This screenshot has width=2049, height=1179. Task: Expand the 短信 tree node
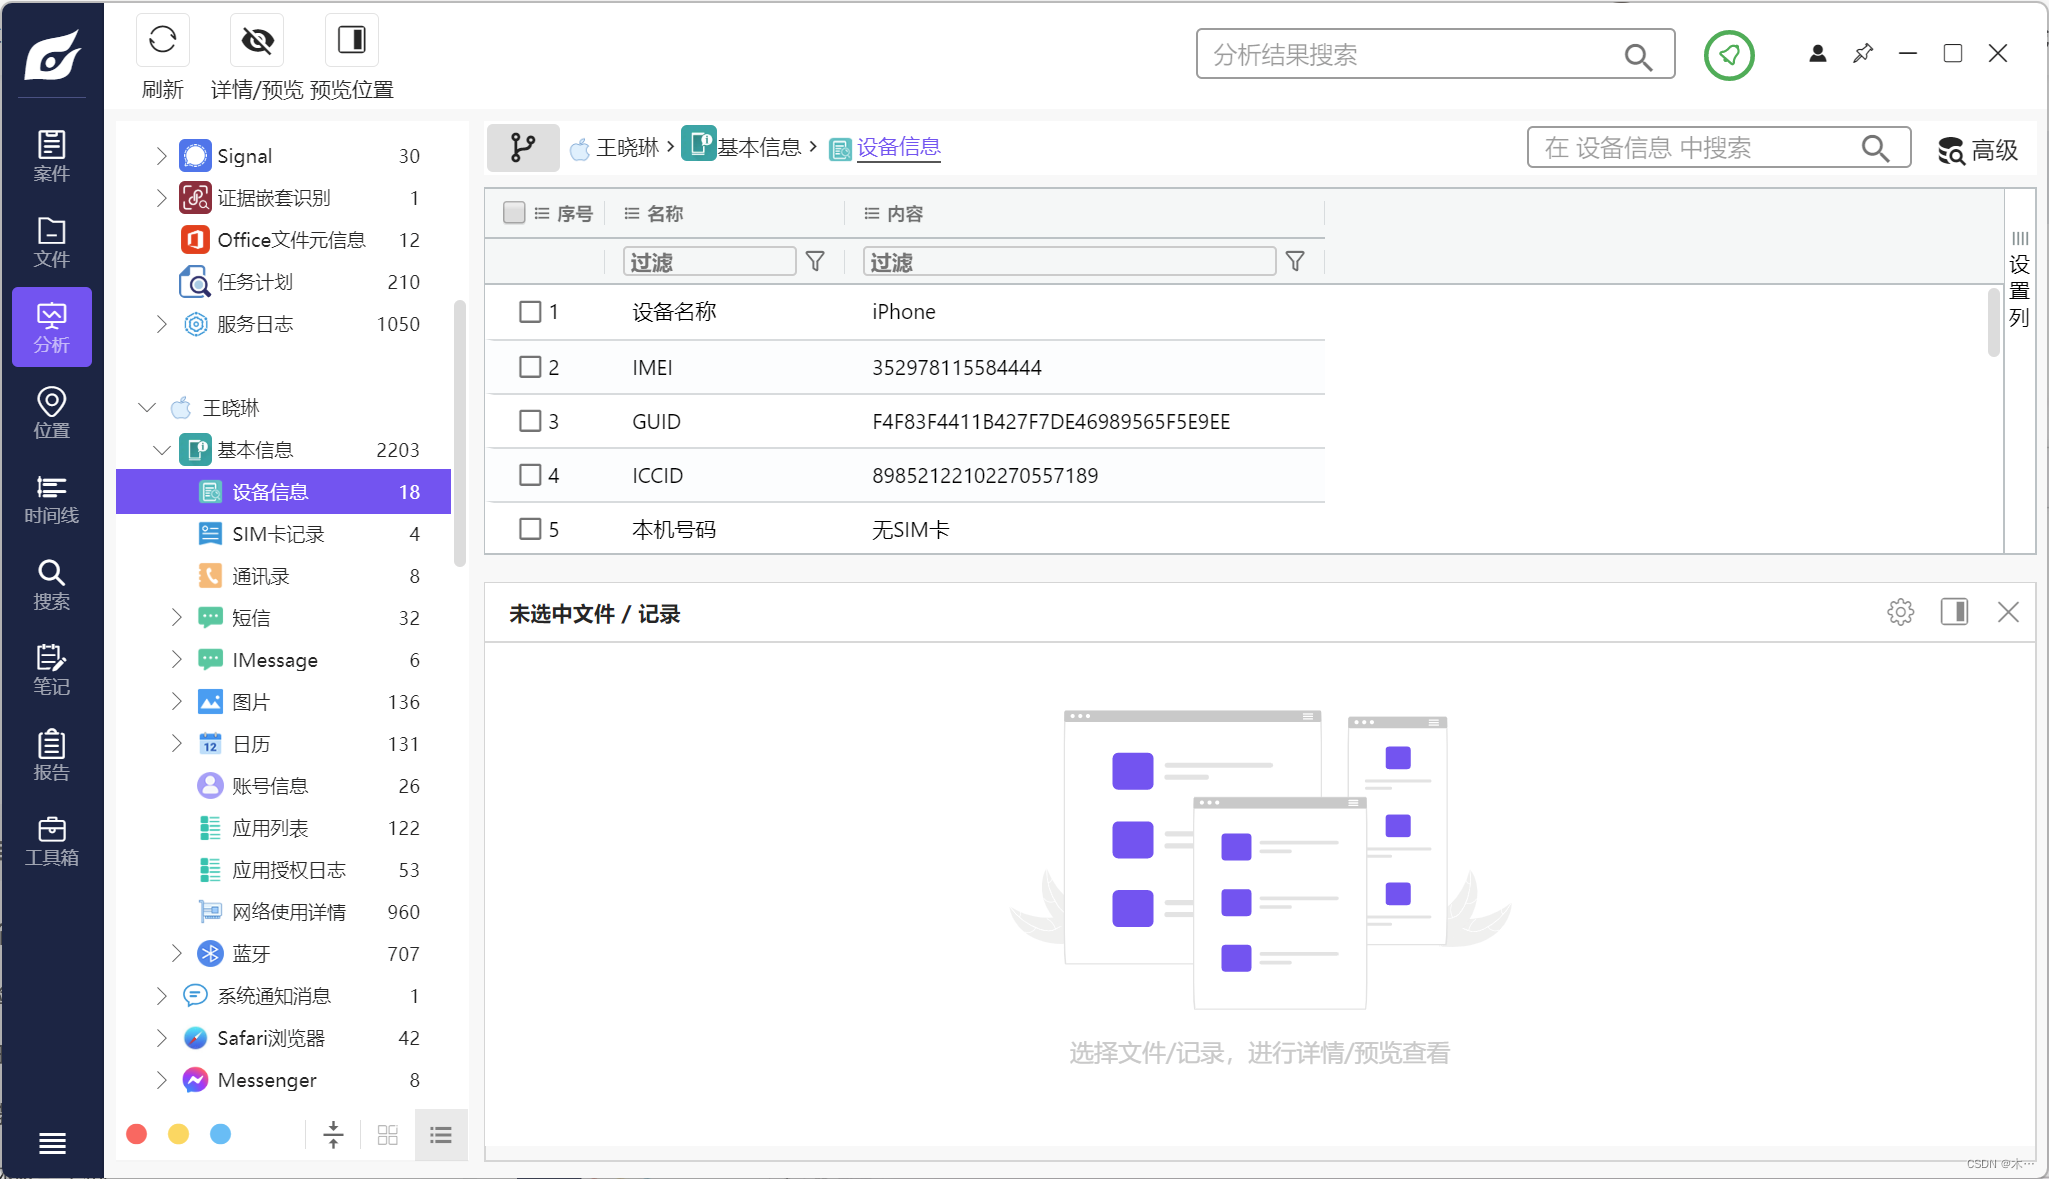tap(177, 618)
